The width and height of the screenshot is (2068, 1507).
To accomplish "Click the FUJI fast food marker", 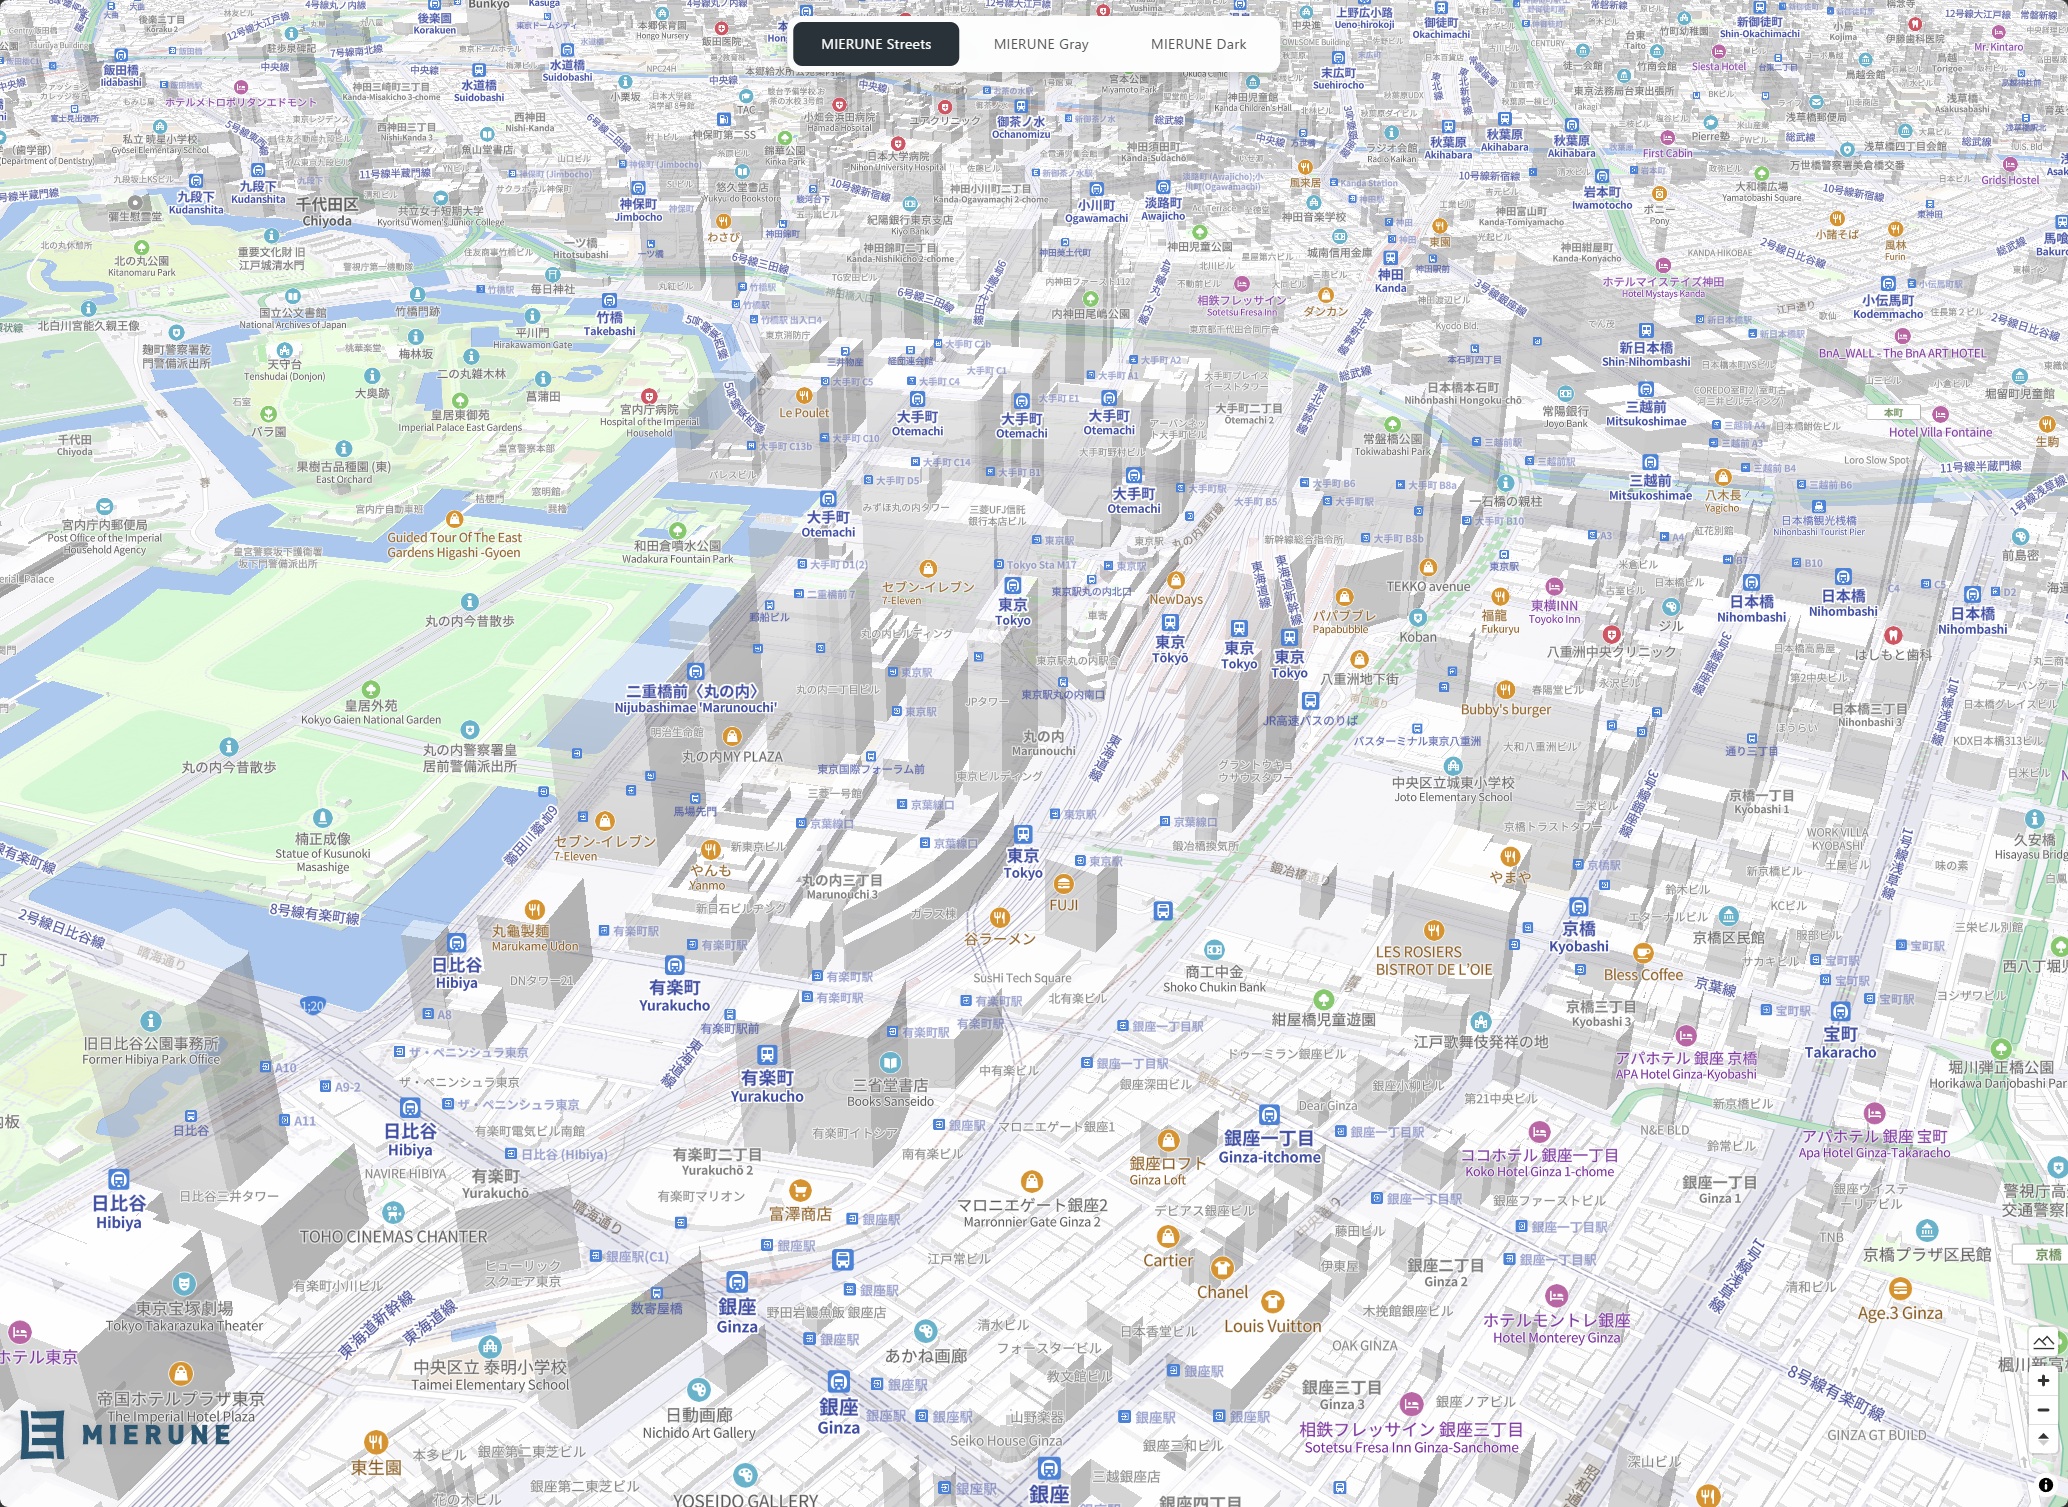I will tap(1063, 884).
